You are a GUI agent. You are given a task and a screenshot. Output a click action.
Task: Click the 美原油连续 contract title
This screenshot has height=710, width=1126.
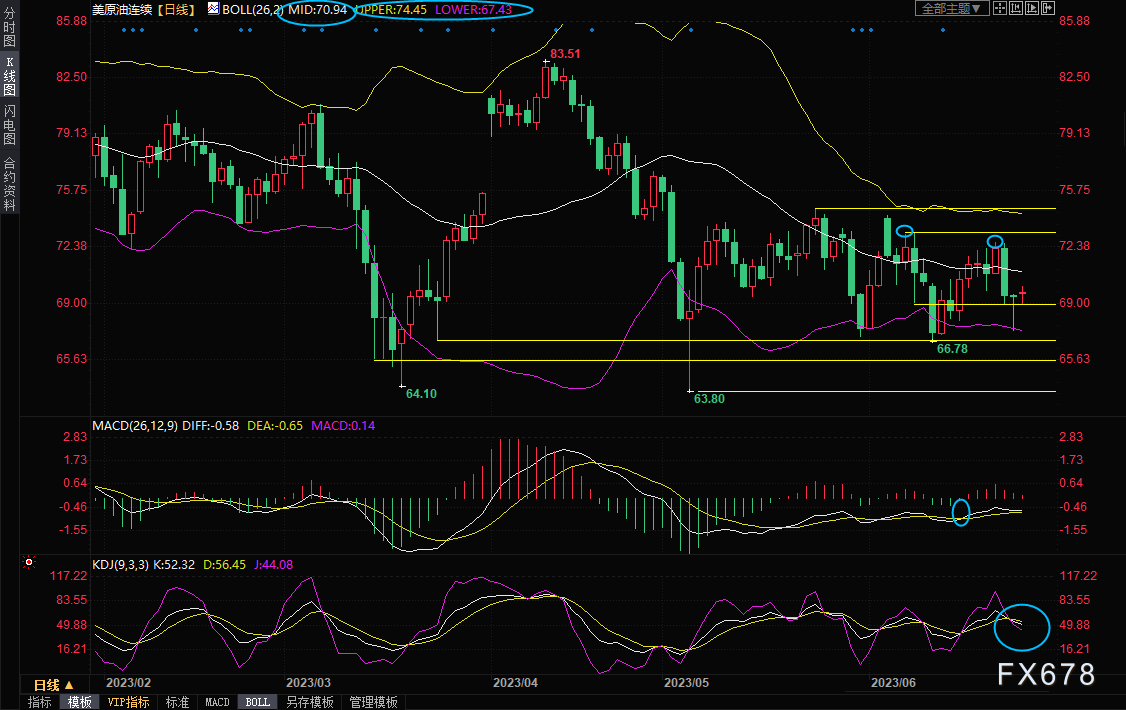(123, 9)
